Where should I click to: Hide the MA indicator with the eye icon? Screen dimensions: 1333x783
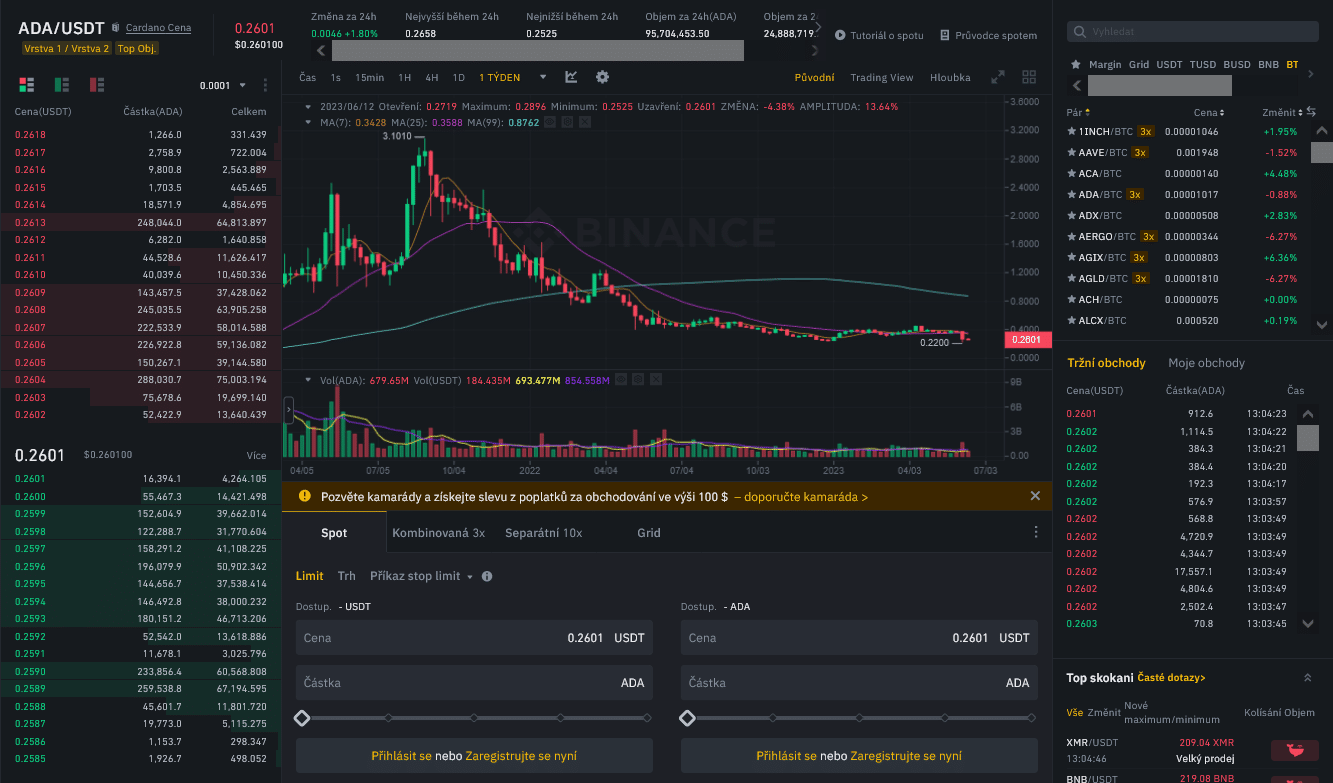point(549,122)
